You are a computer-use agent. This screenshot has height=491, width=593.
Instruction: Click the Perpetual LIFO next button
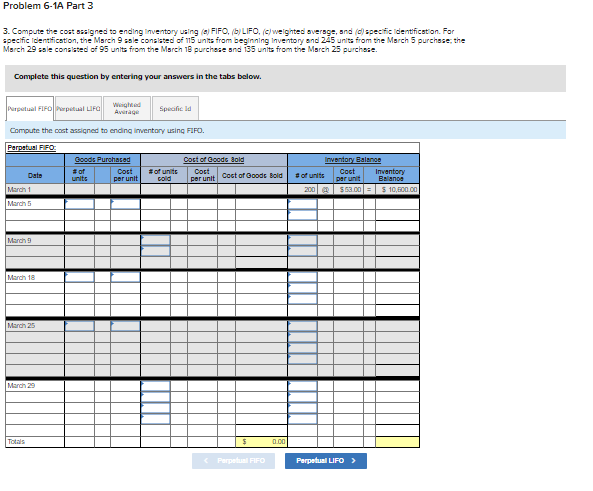326,461
